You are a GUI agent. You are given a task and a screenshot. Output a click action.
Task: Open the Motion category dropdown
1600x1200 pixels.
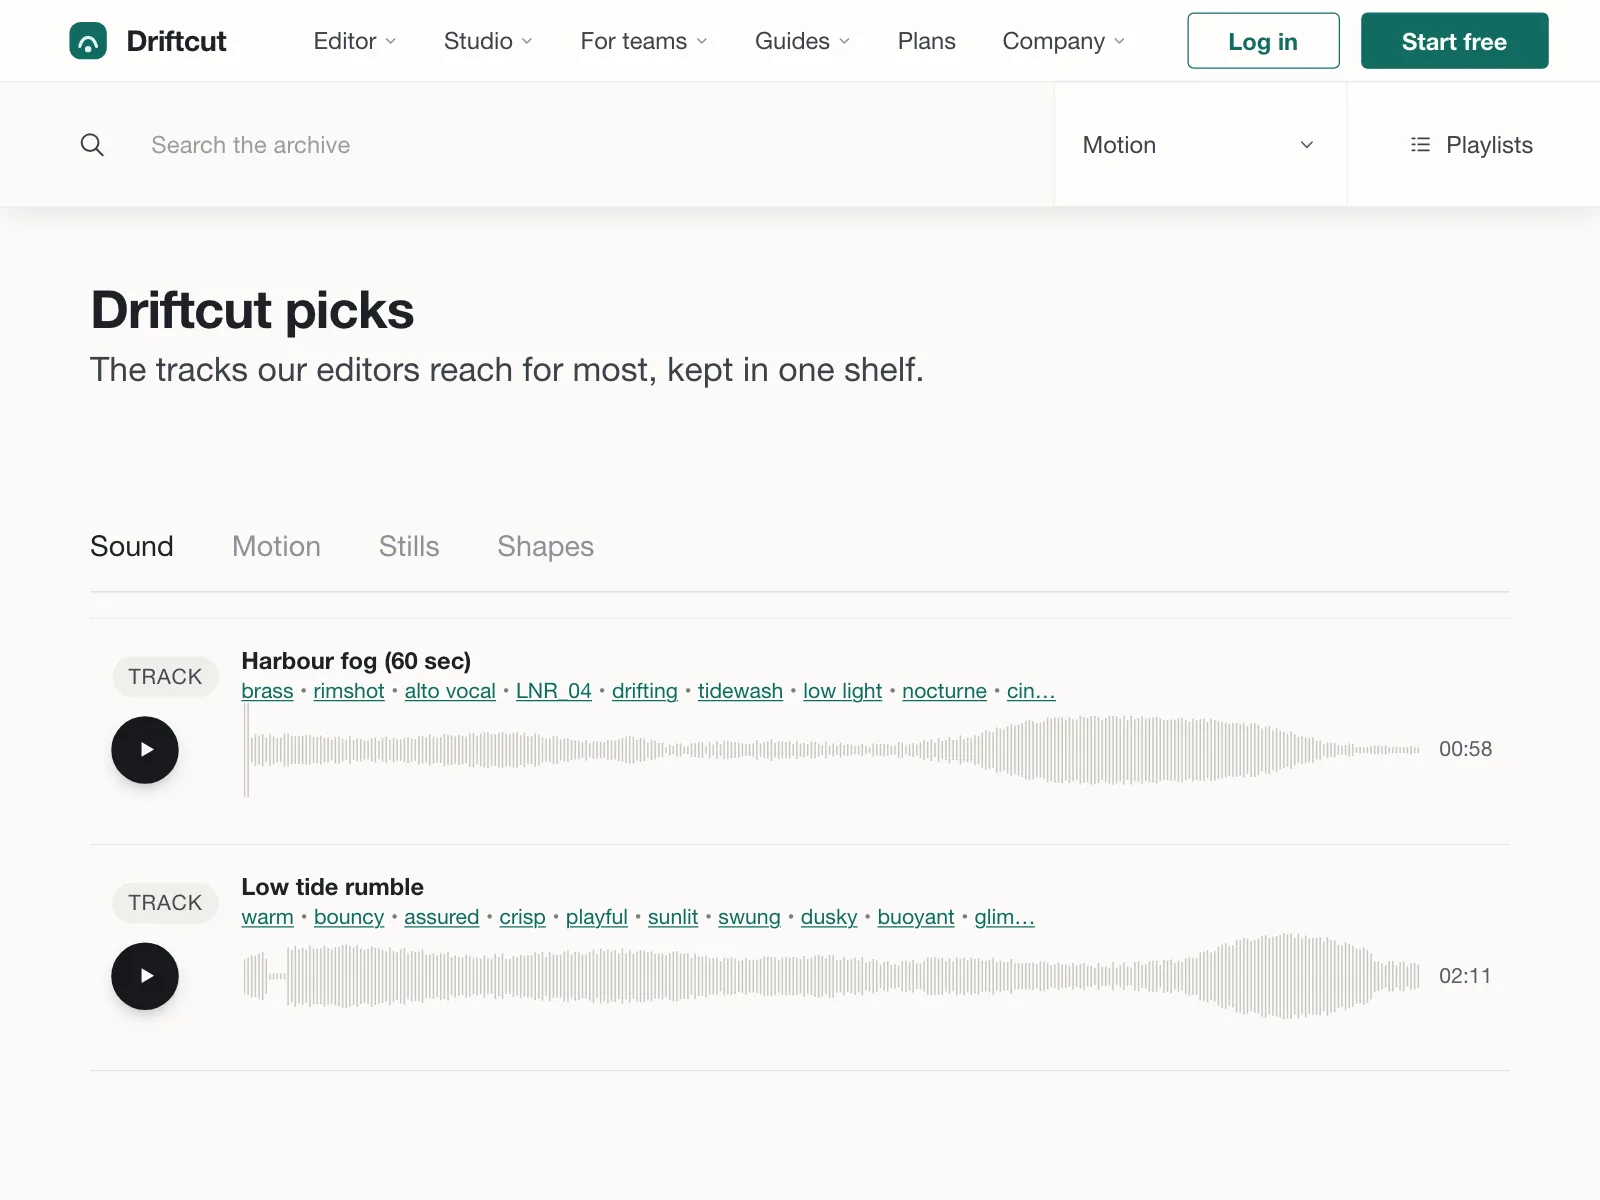1200,145
